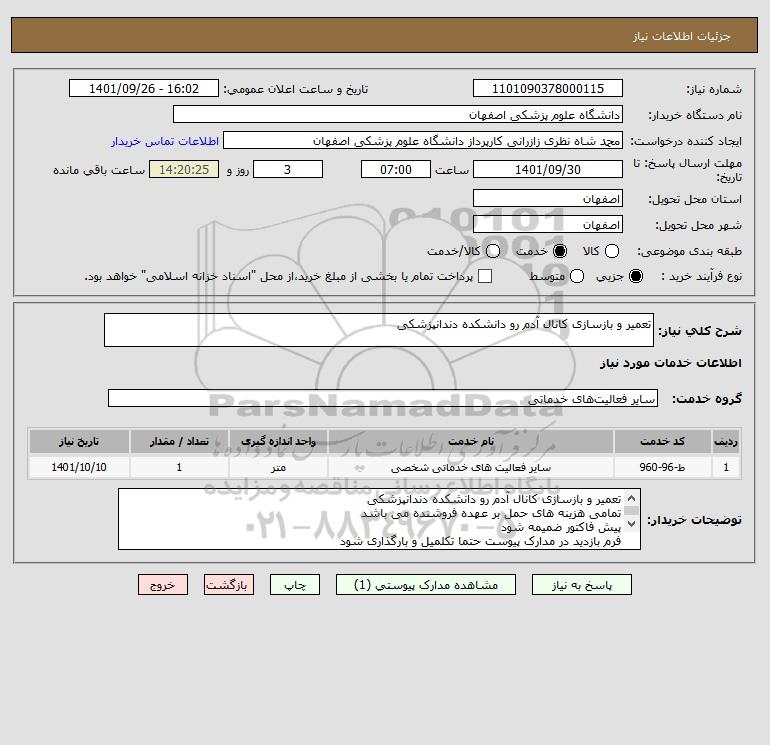
Task: Choose جزیی purchase process type
Action: point(635,276)
